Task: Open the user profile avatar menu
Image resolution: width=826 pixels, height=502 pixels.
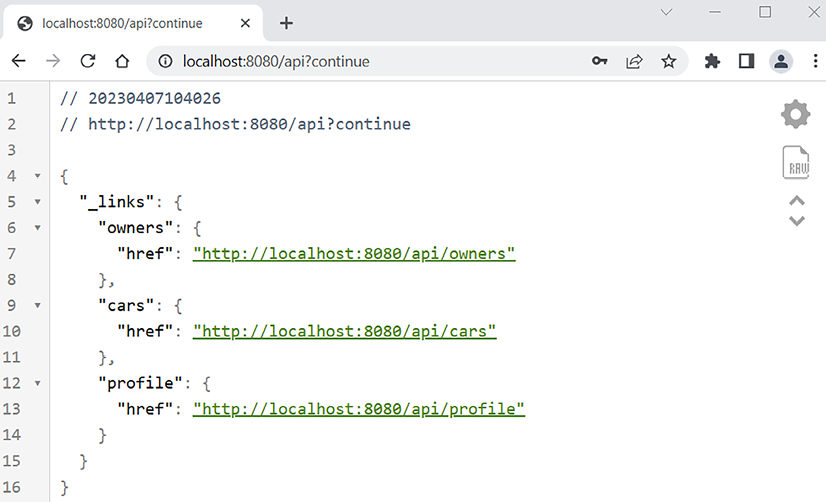Action: (780, 61)
